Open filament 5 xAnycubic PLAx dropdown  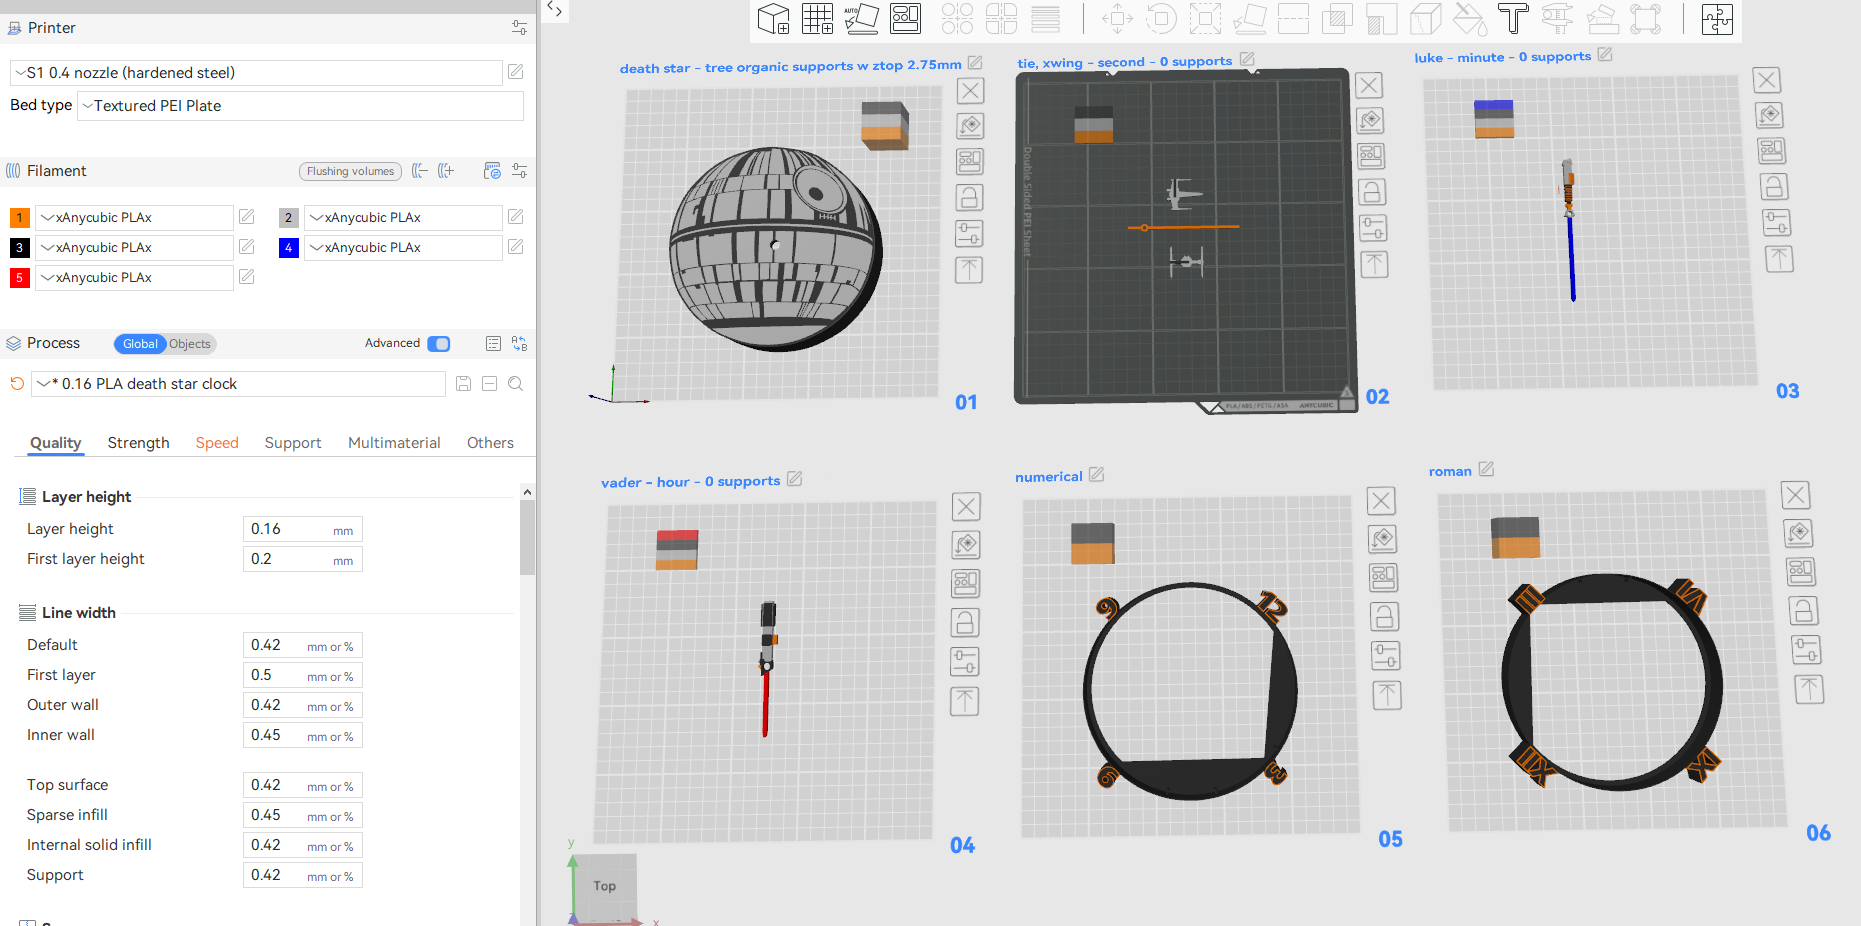[x=134, y=278]
